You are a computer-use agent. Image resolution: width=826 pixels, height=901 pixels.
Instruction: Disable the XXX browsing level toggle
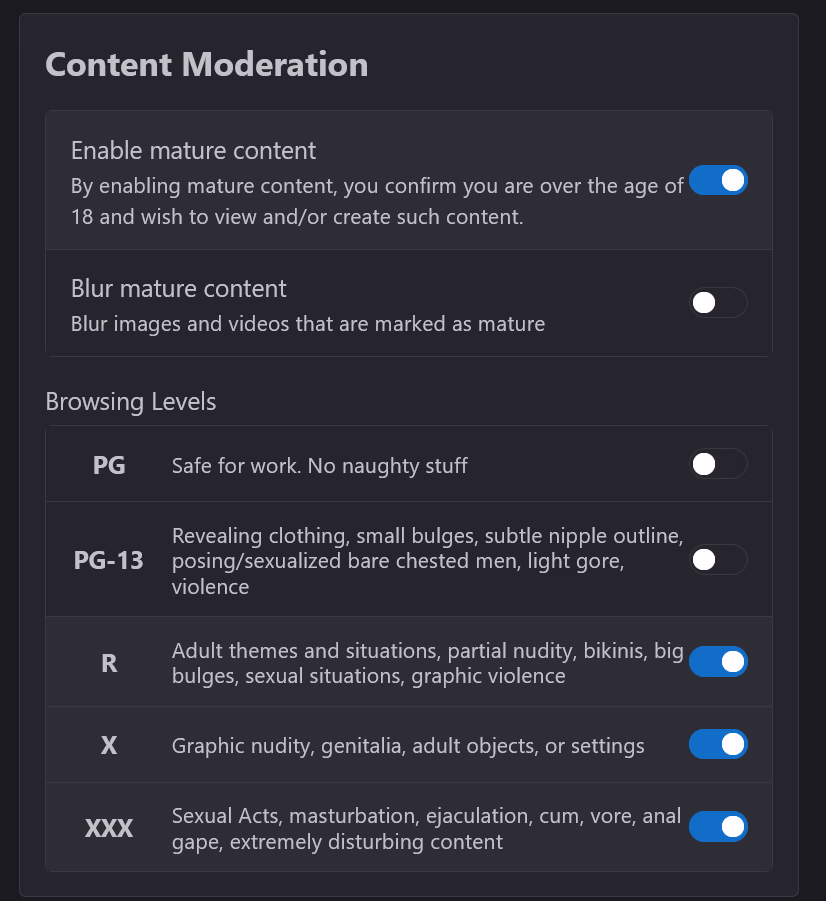(x=718, y=827)
